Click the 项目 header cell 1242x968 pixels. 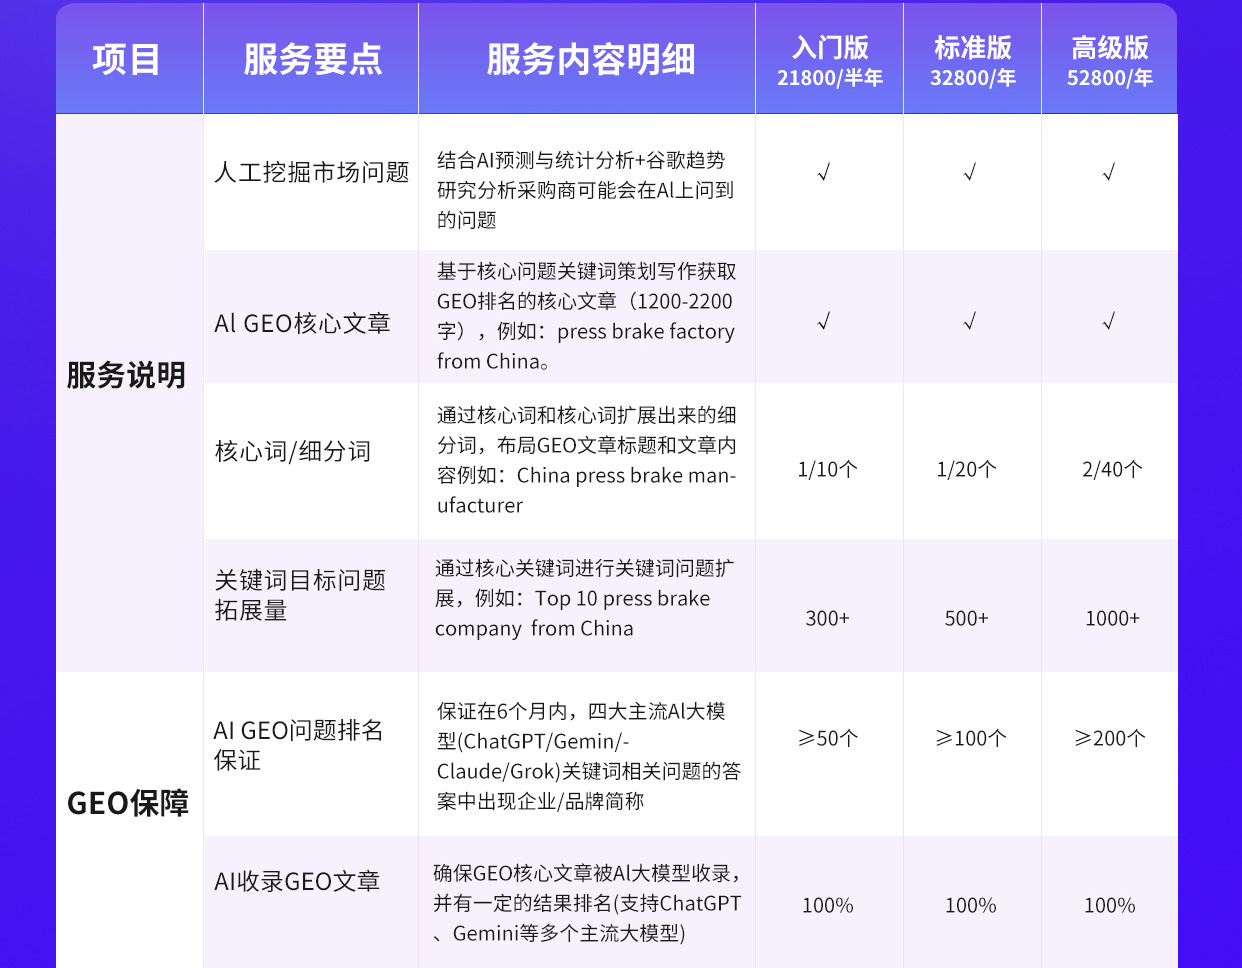point(127,60)
